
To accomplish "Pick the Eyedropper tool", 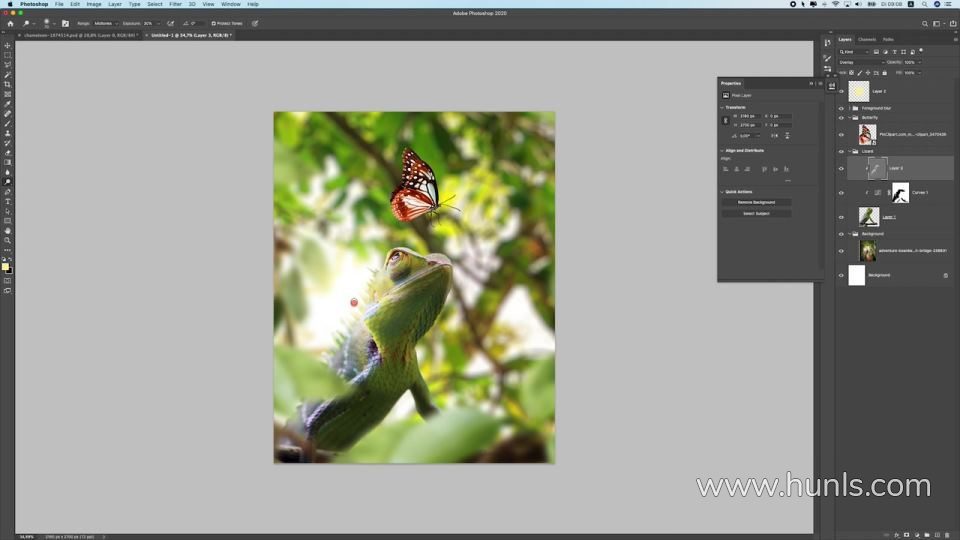I will [x=7, y=104].
